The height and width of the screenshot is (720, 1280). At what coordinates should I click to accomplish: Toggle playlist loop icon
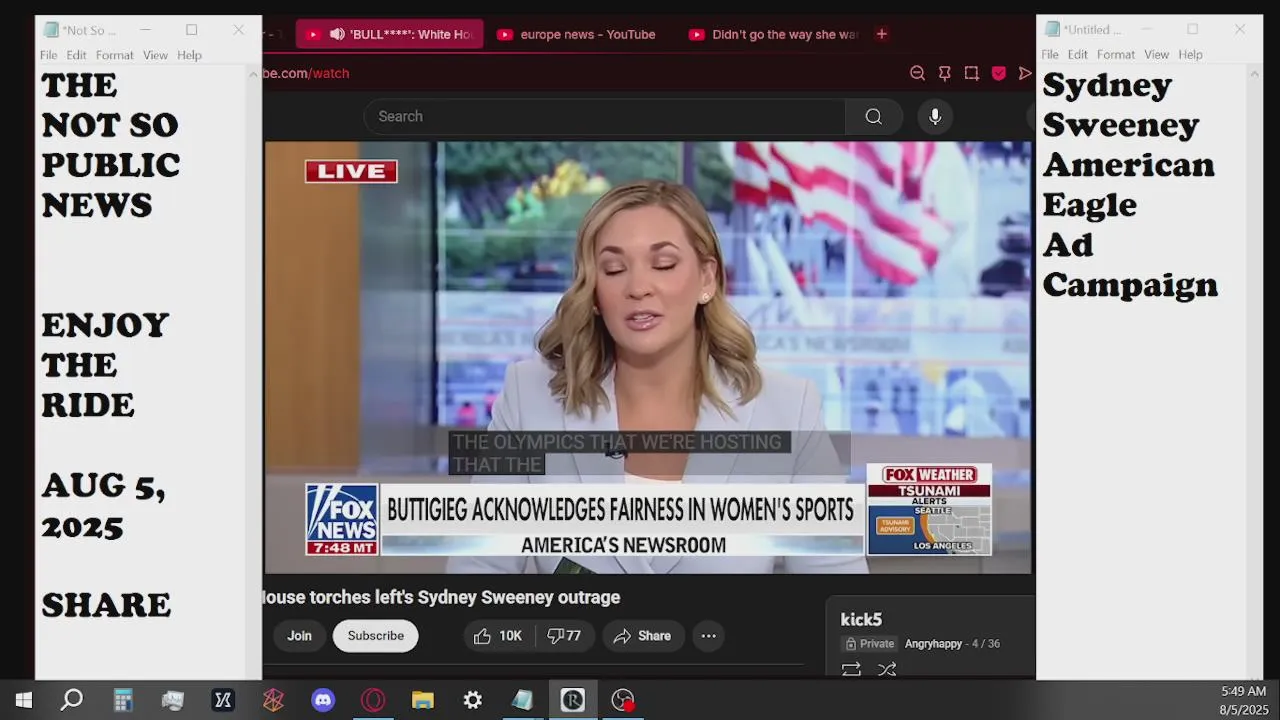(x=851, y=670)
